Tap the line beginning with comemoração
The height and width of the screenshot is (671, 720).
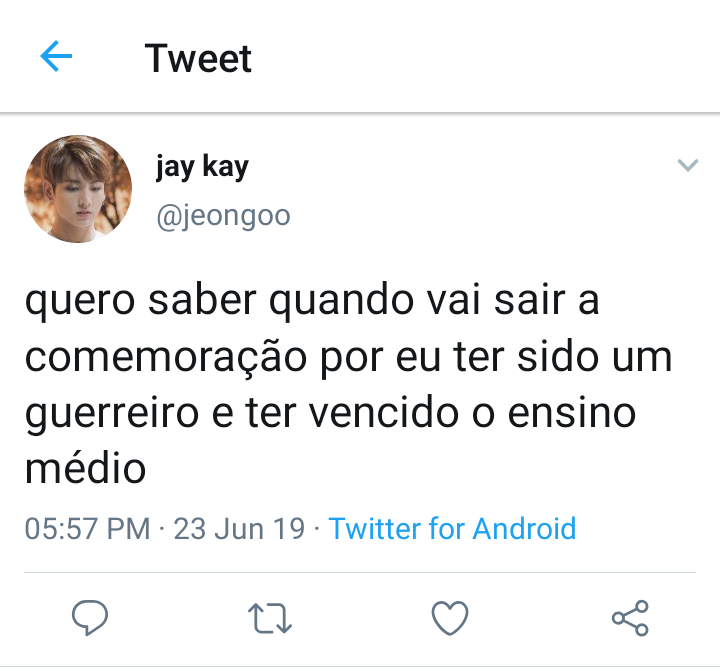349,358
